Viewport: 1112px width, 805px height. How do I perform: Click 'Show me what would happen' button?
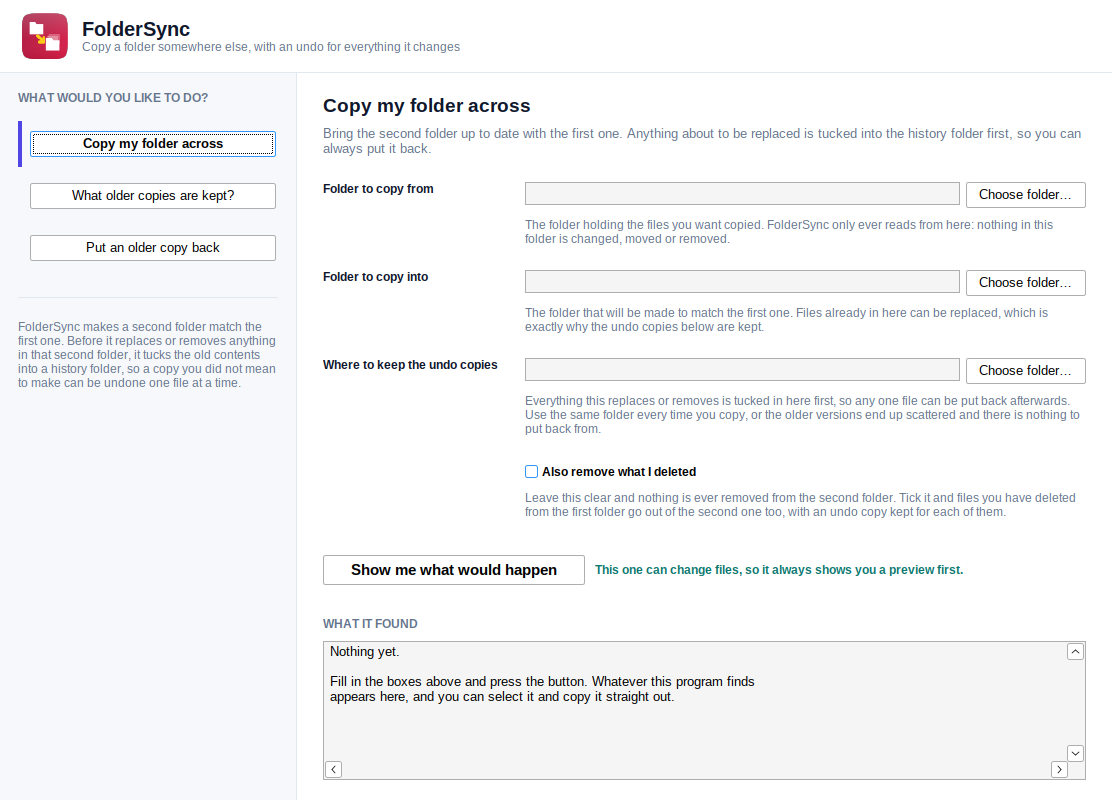tap(454, 570)
